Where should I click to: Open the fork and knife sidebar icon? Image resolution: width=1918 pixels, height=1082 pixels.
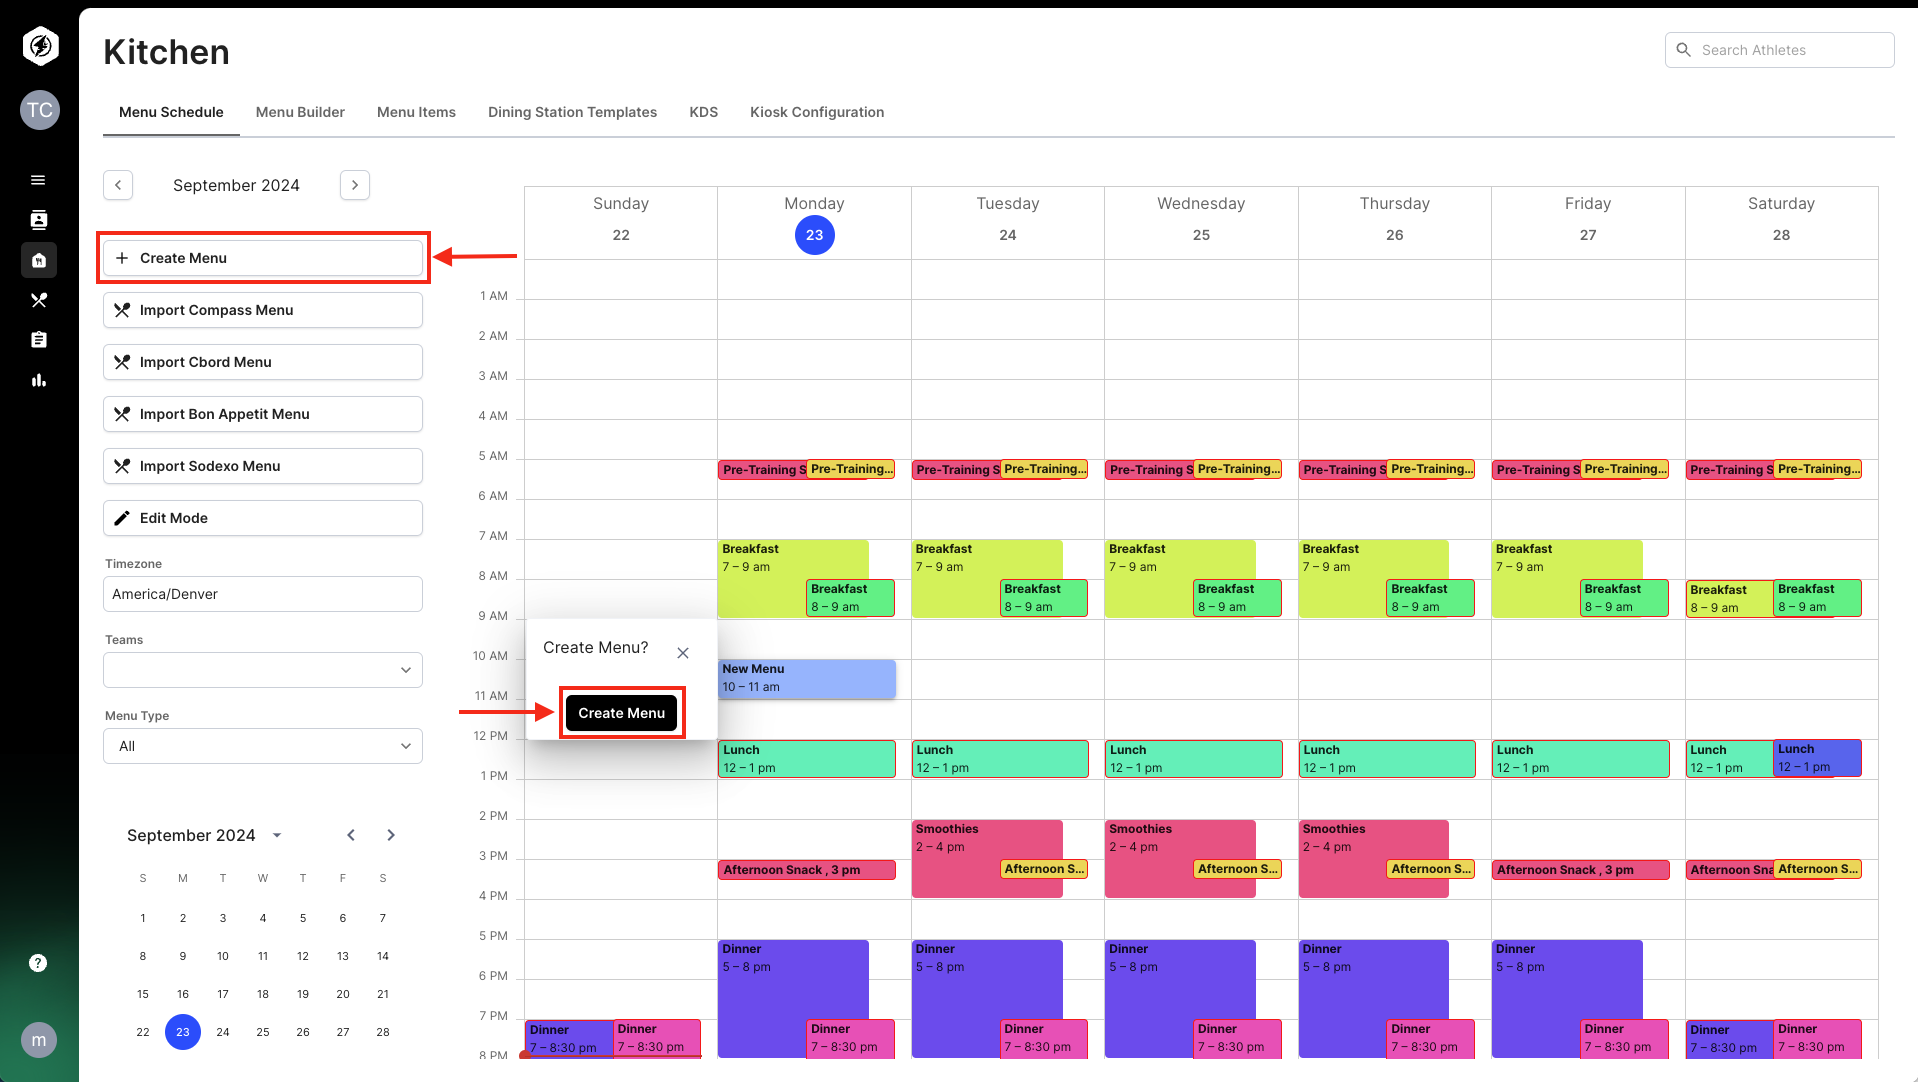(x=39, y=300)
